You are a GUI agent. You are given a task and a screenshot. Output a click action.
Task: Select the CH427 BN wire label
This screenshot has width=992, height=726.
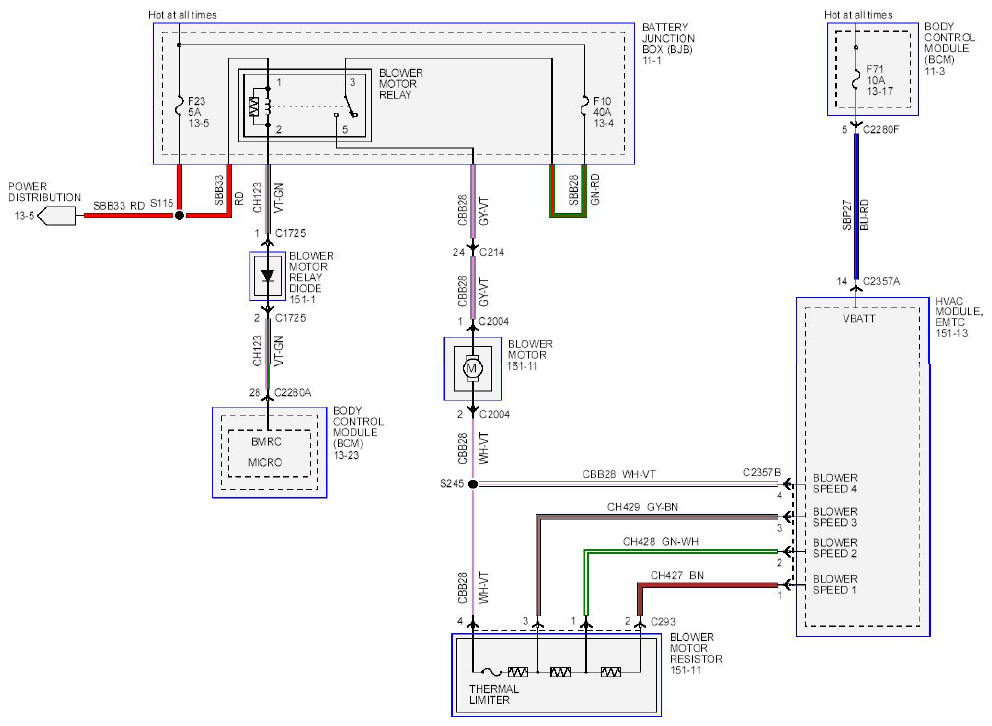click(x=677, y=575)
